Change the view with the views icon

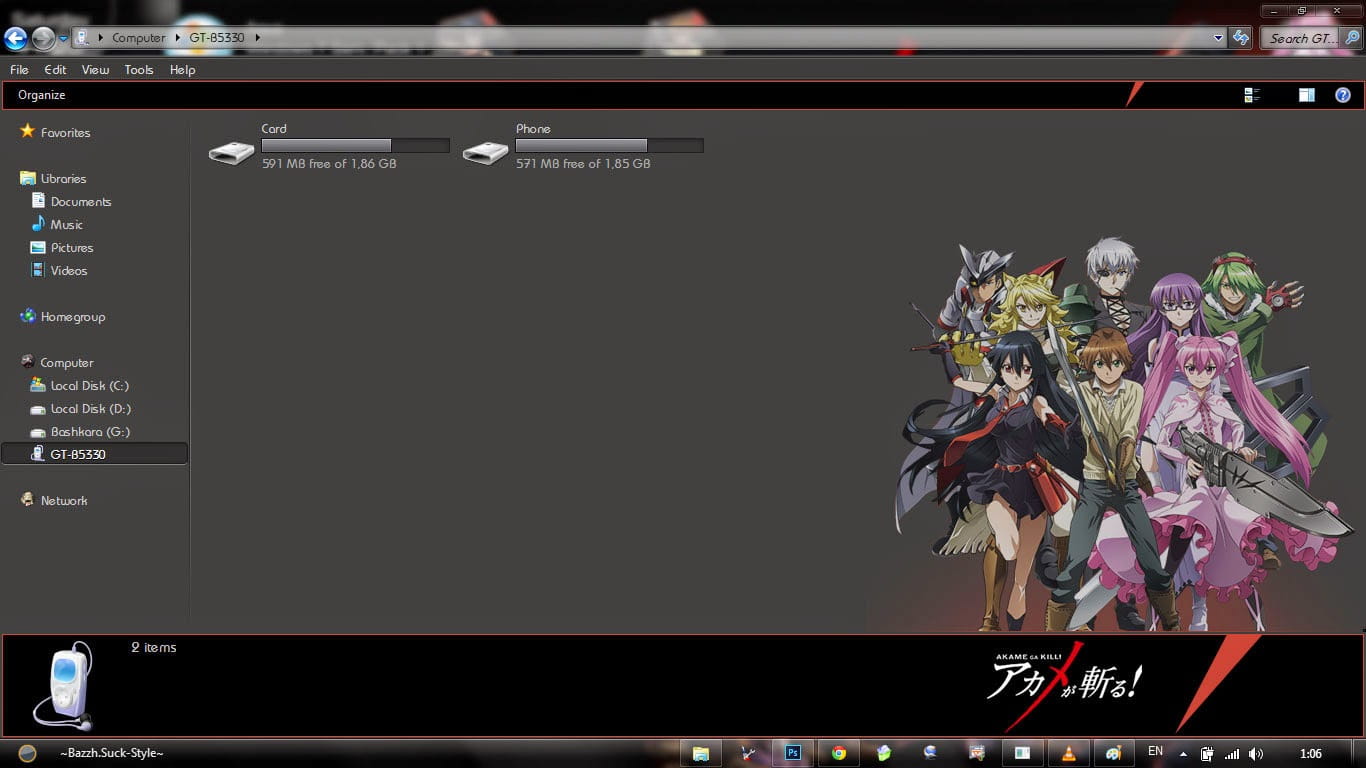coord(1252,95)
